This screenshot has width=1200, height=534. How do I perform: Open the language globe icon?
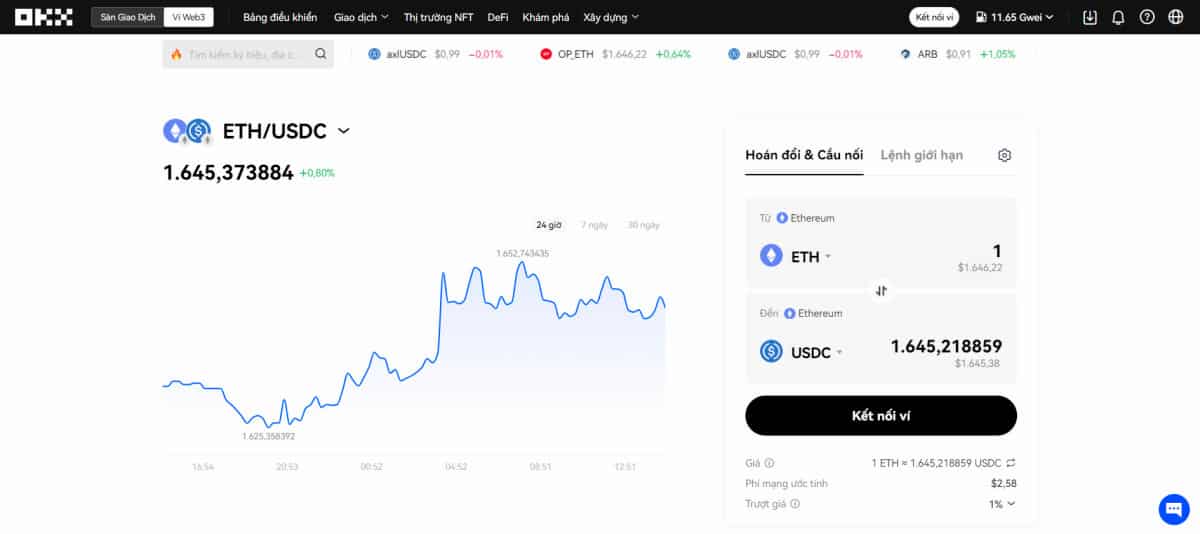click(x=1175, y=17)
